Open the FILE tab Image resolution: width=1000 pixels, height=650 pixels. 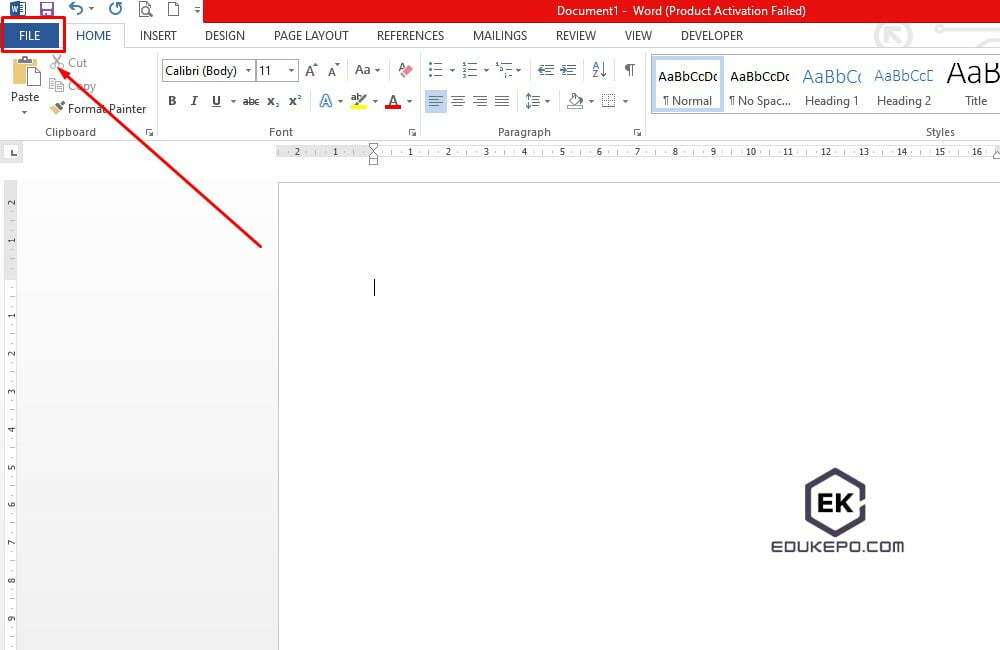tap(32, 34)
